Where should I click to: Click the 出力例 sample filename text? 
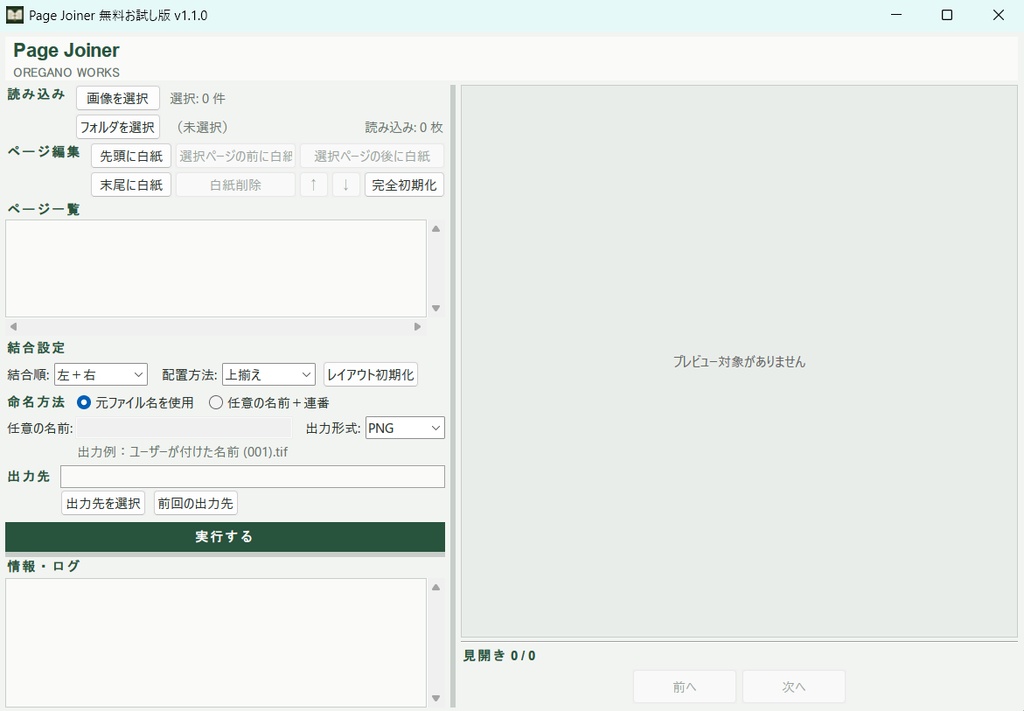coord(183,452)
